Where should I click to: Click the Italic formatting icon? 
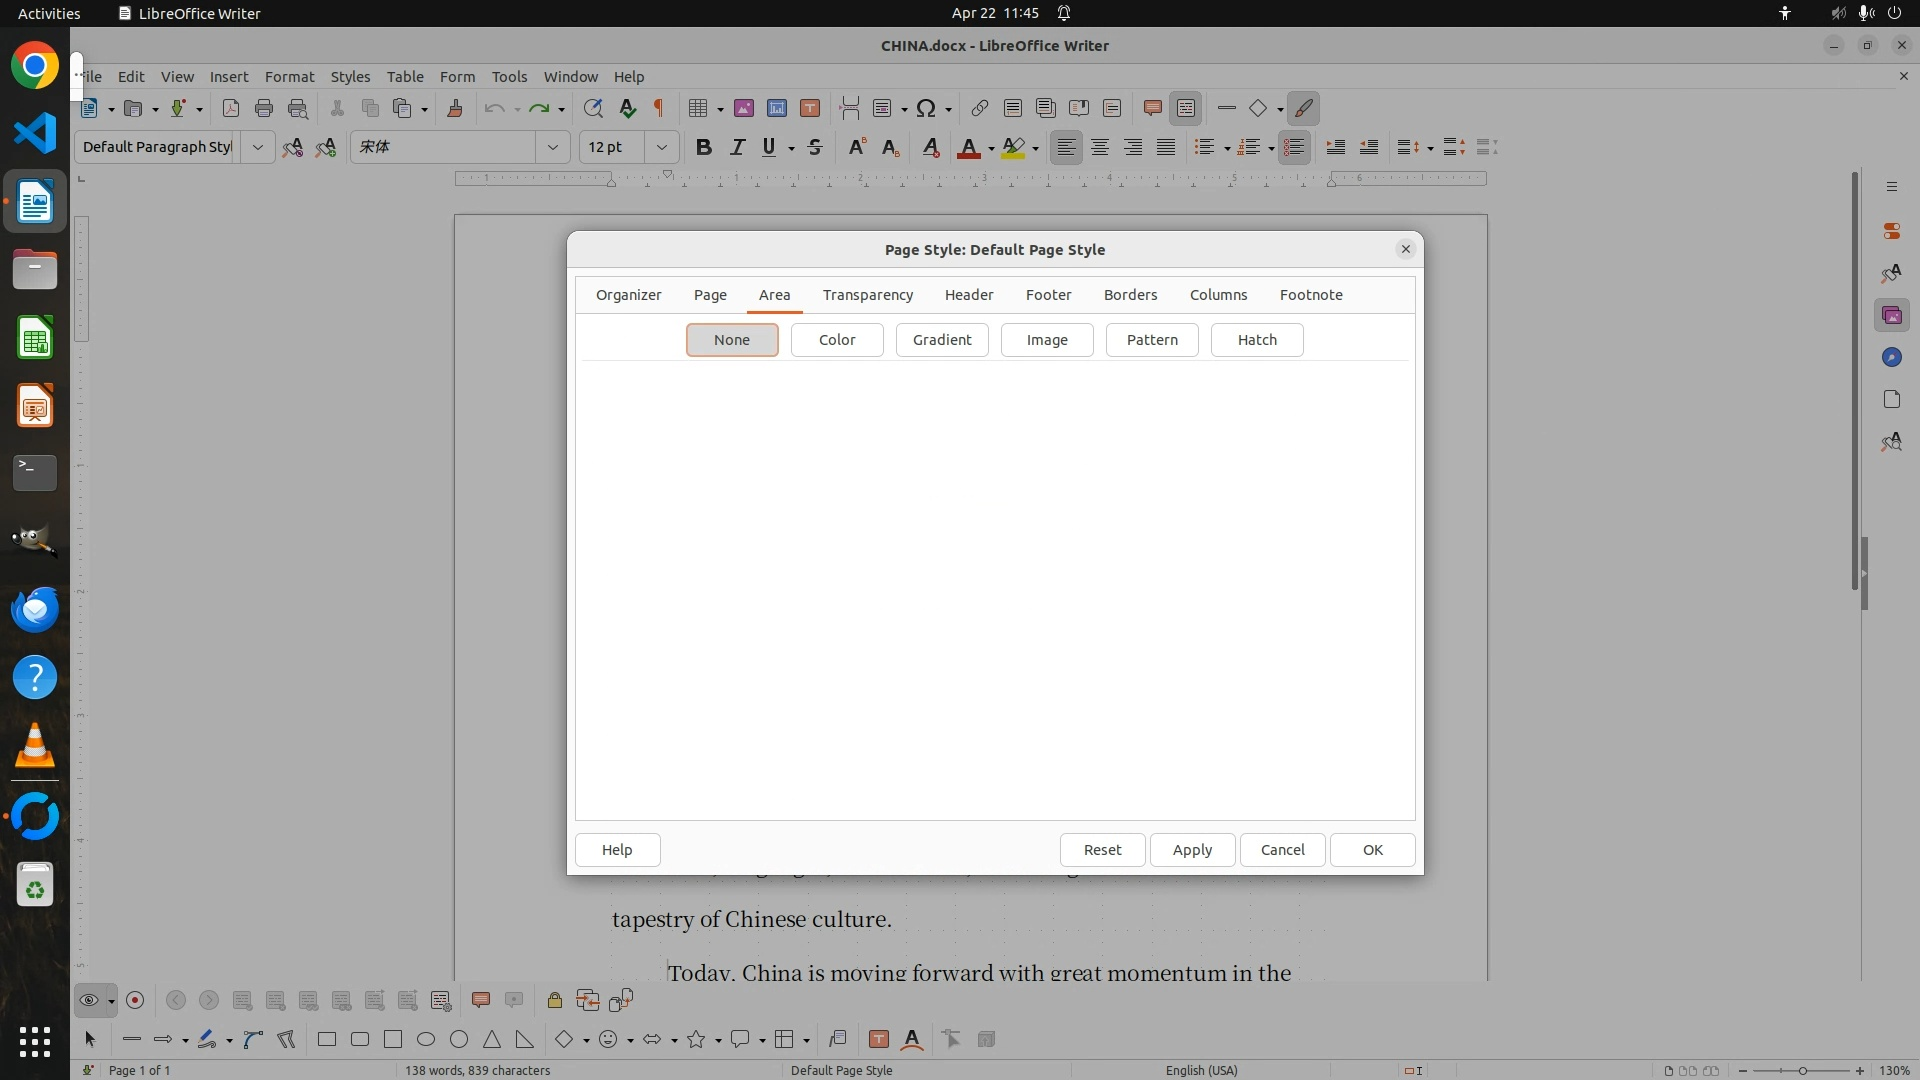click(737, 147)
